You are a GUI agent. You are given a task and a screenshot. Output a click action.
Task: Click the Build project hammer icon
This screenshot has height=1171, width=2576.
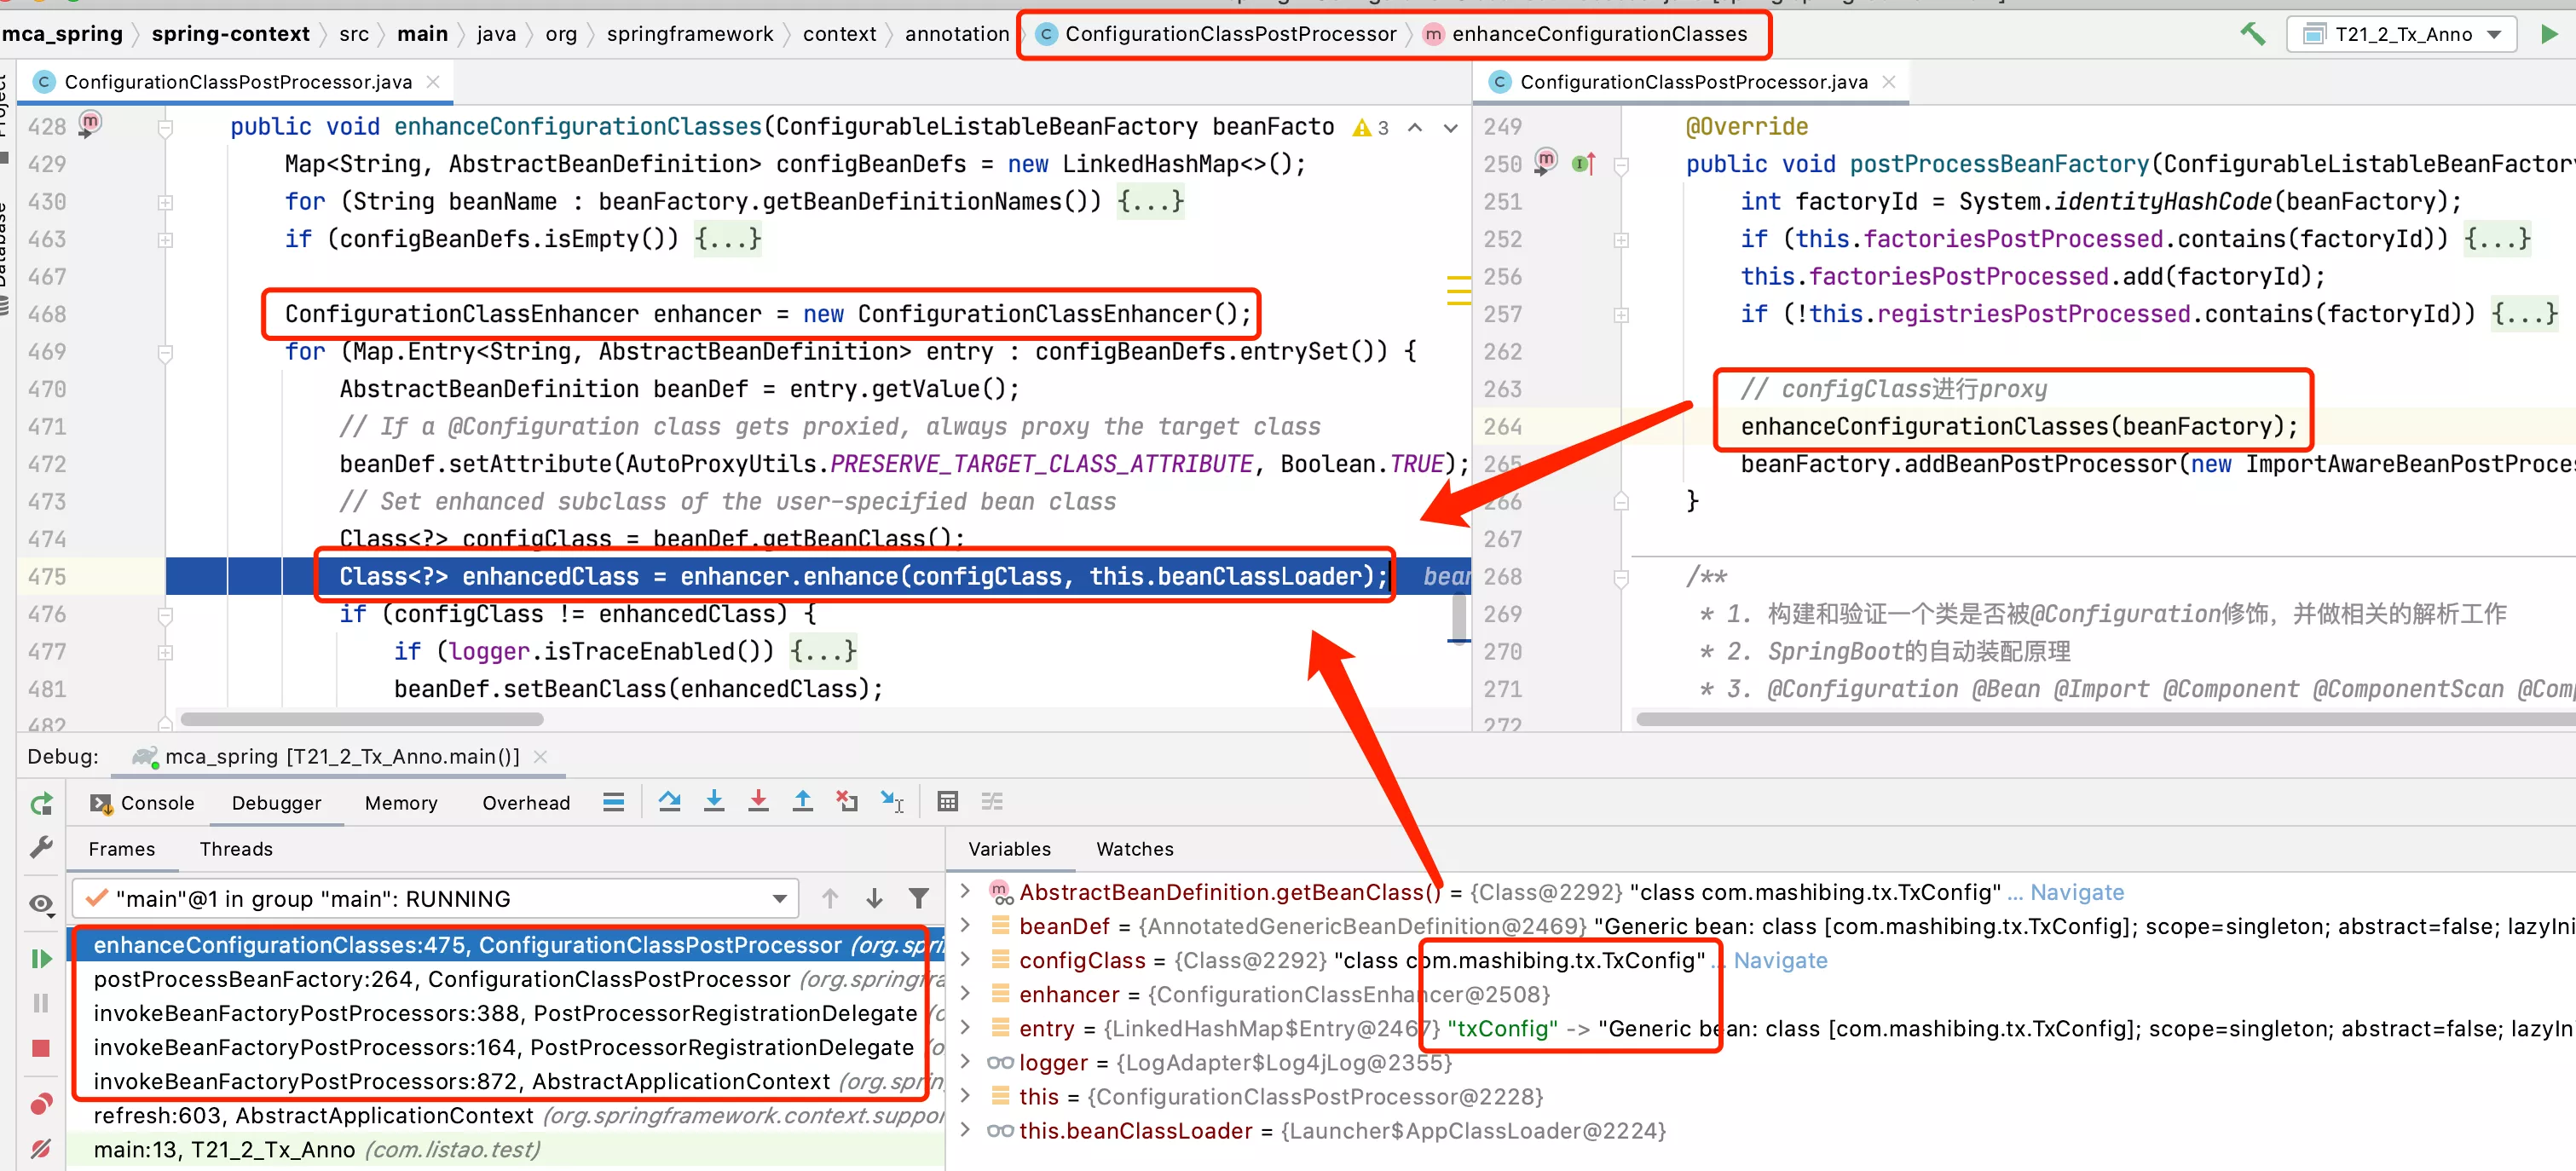(x=2252, y=34)
